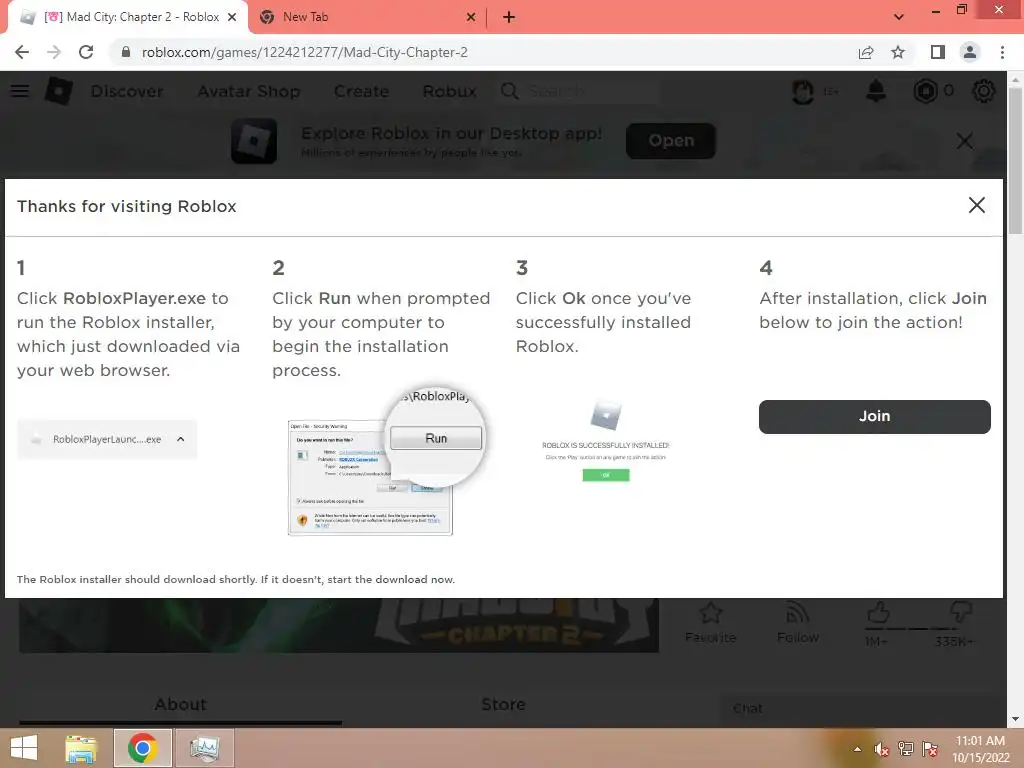Screen dimensions: 1024x768
Task: Click the Roblox search field
Action: pyautogui.click(x=580, y=91)
